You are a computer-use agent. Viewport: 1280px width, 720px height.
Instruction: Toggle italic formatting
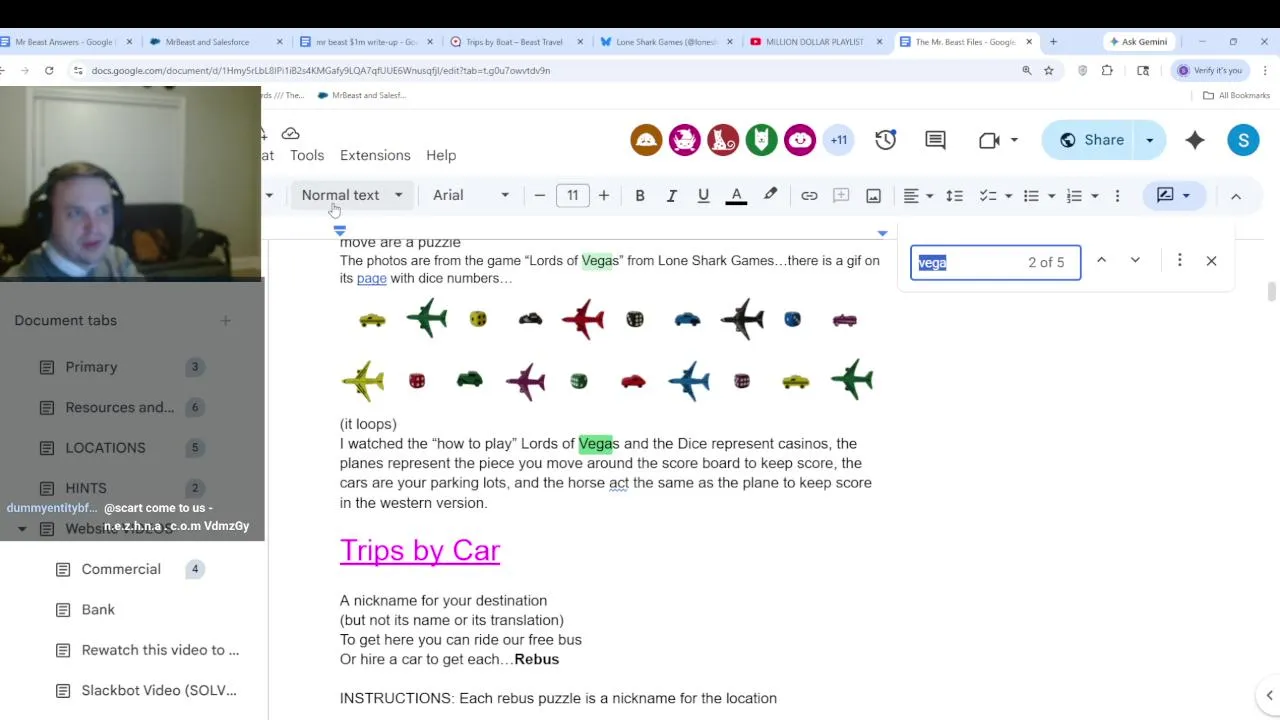click(672, 196)
